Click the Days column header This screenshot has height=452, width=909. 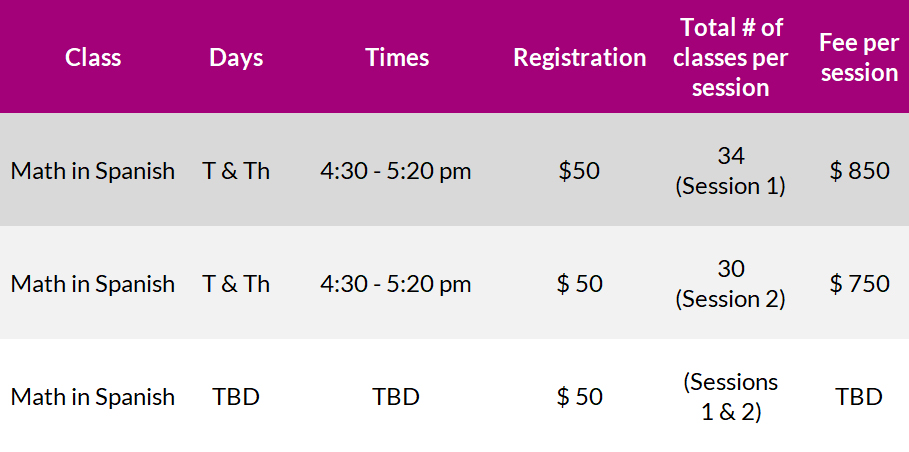point(236,57)
